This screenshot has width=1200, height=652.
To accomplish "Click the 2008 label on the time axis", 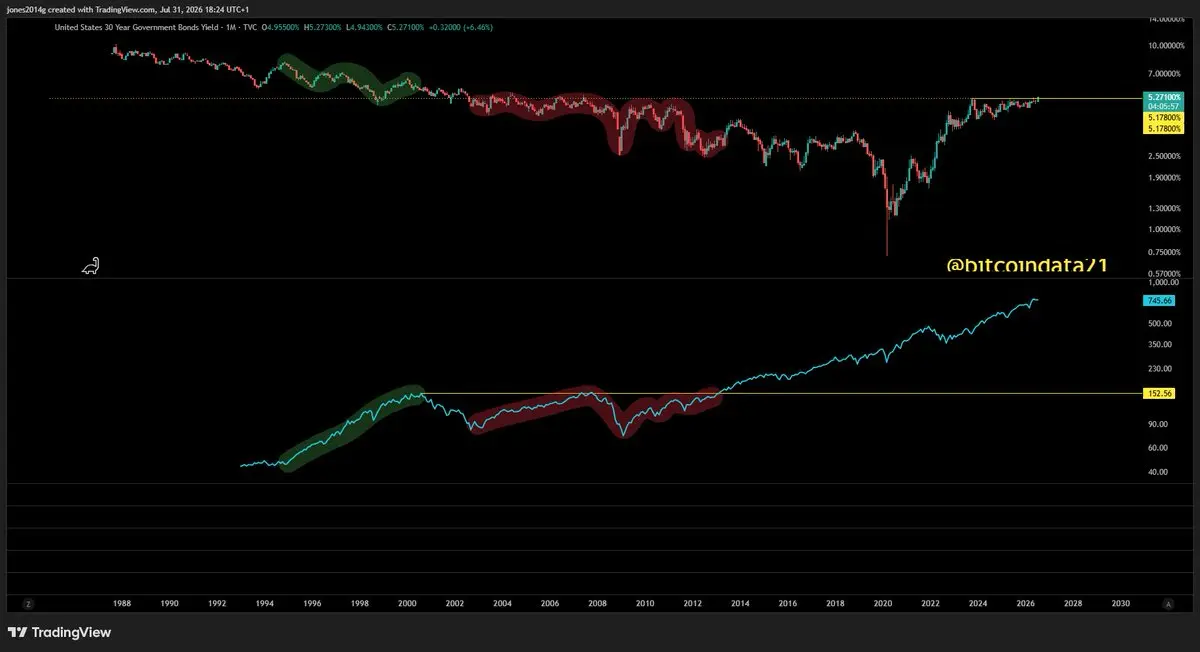I will [x=597, y=604].
